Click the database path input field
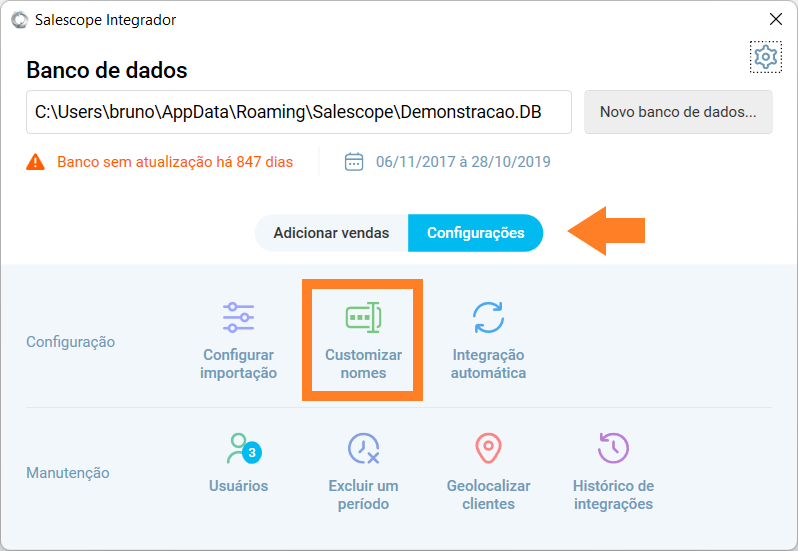Screen dimensions: 798x551 [299, 112]
